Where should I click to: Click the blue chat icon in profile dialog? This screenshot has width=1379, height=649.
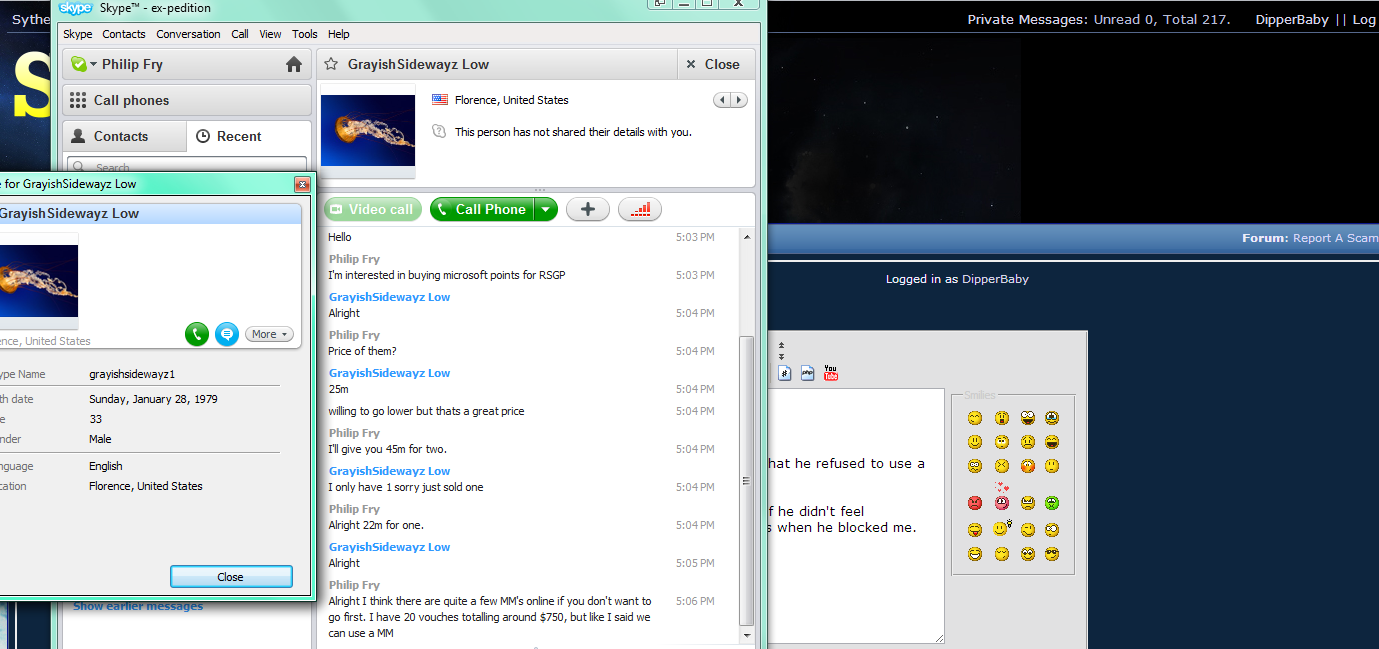[x=227, y=334]
